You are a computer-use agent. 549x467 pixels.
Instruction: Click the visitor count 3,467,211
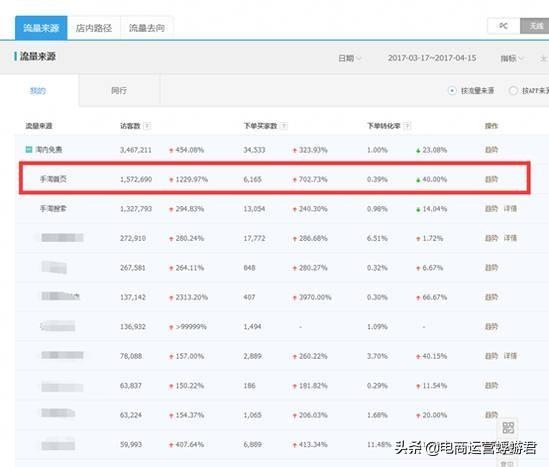[136, 150]
